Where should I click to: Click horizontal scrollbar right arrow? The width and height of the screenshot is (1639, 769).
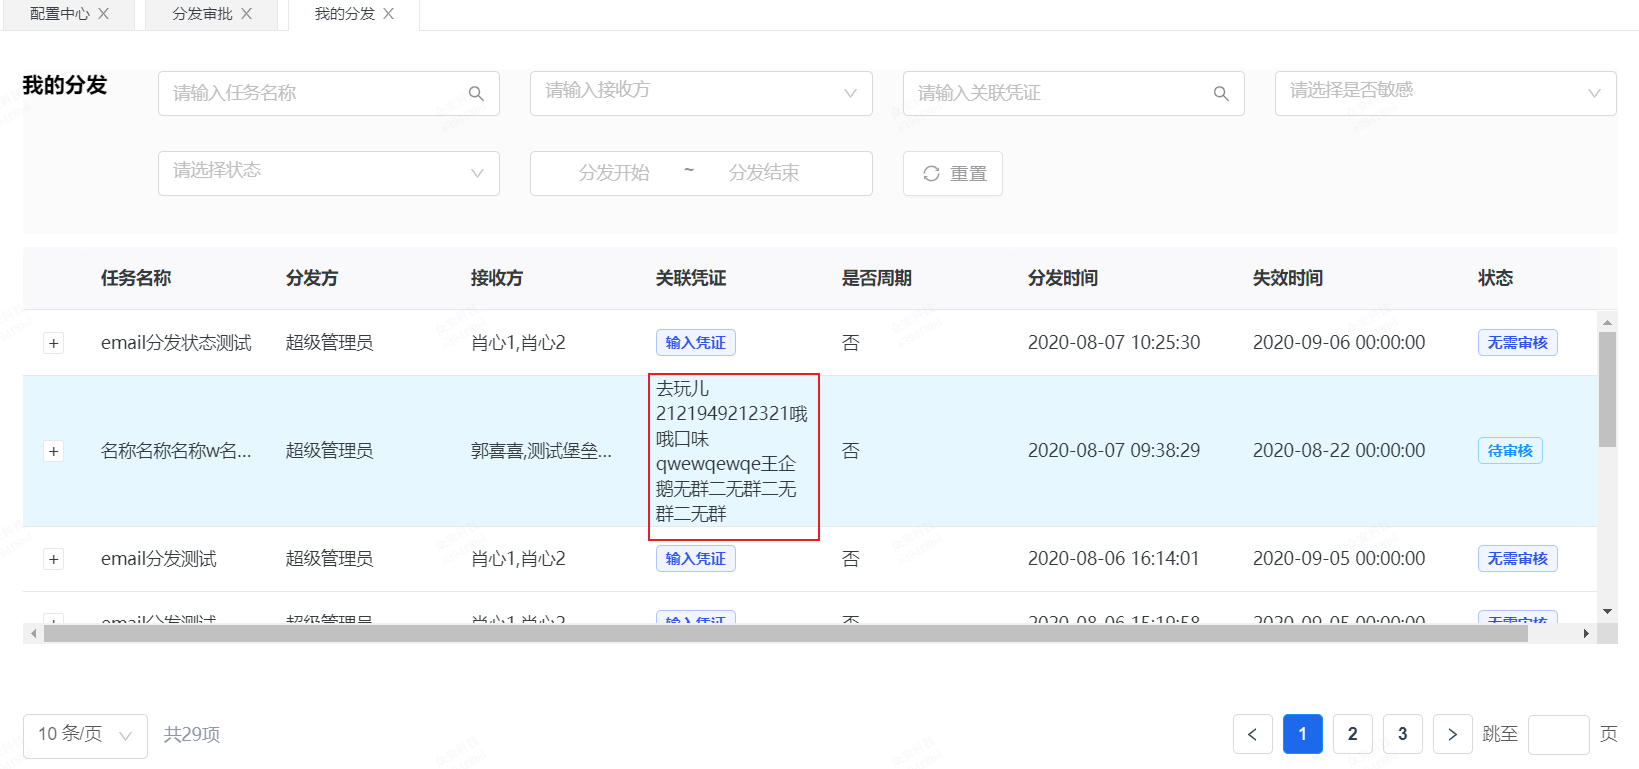click(1586, 634)
